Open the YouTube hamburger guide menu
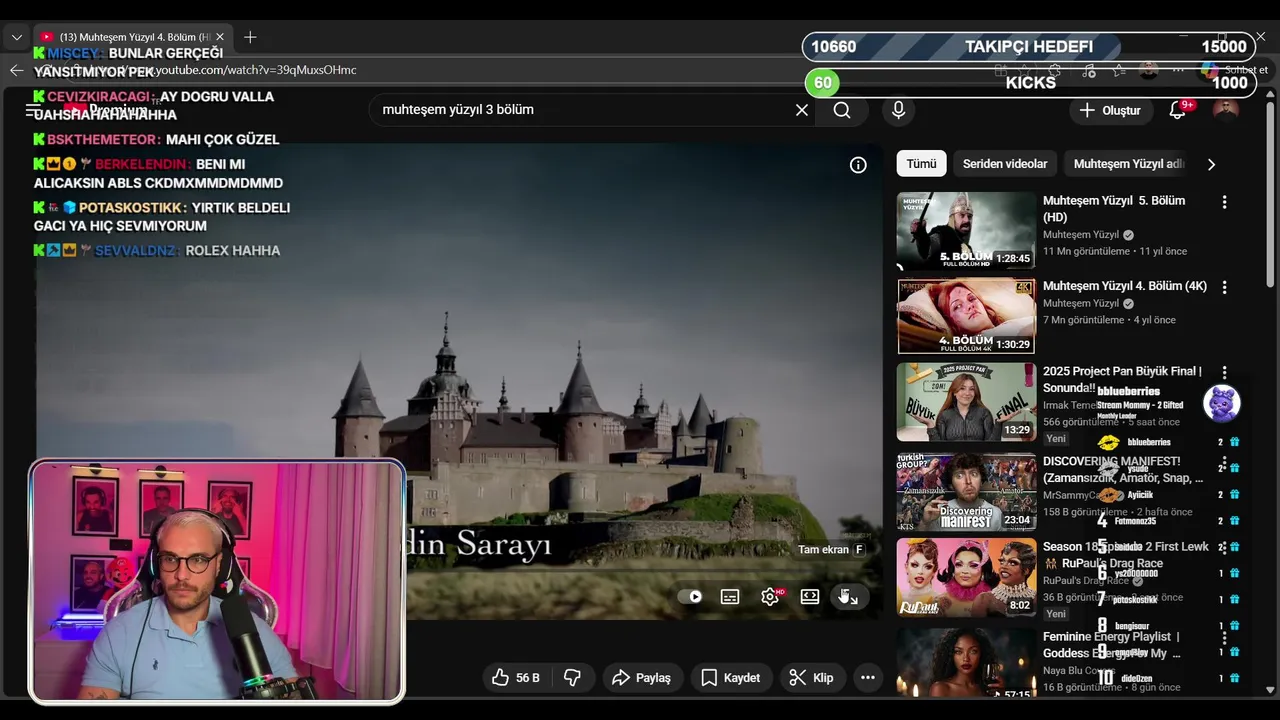 tap(34, 110)
